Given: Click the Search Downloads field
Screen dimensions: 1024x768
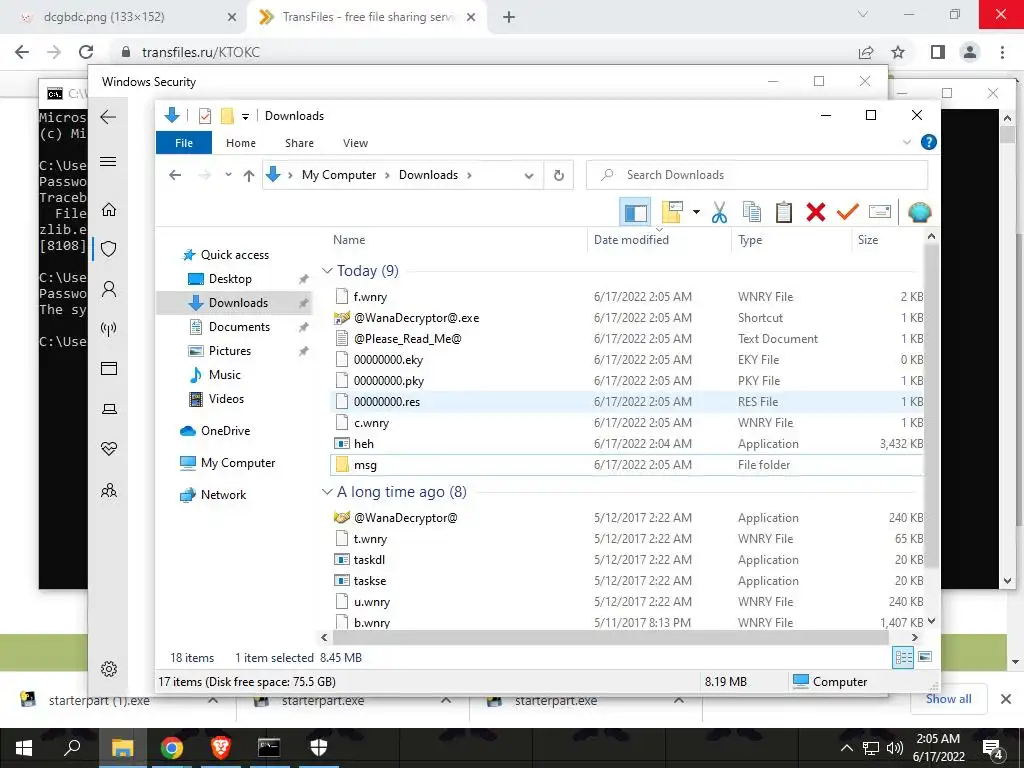Looking at the screenshot, I should coord(757,175).
